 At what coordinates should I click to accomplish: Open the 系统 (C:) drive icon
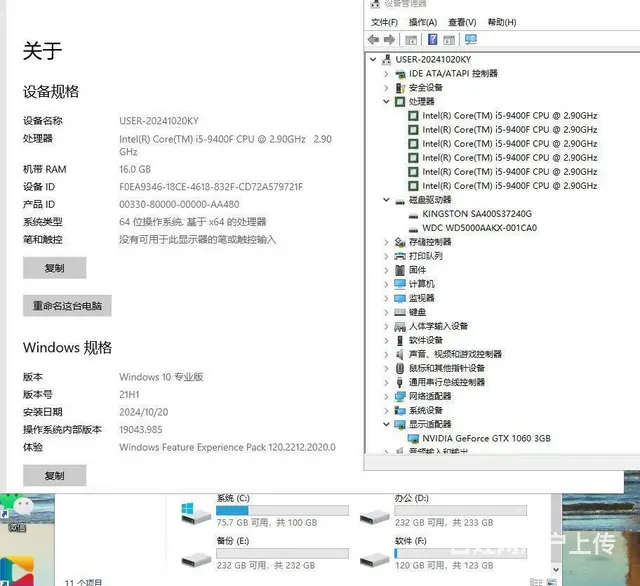[196, 513]
